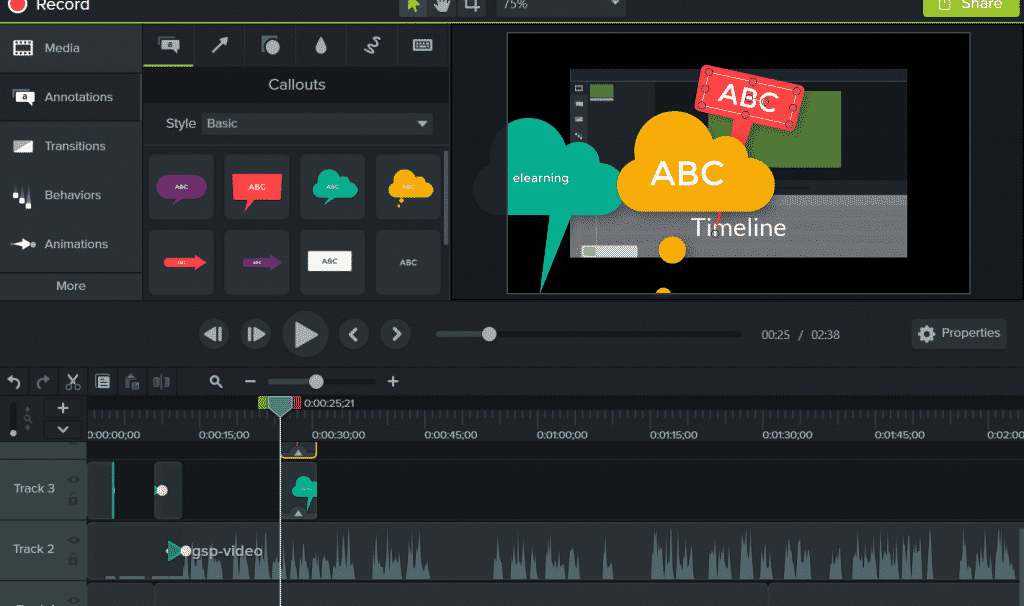This screenshot has height=606, width=1024.
Task: Open the canvas zoom level dropdown
Action: [x=561, y=6]
